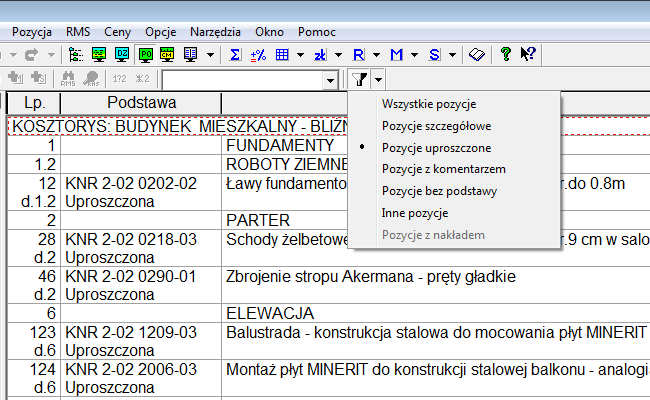Select the 'FUNDAMENTY' row in the table
This screenshot has width=650, height=400.
click(x=270, y=146)
